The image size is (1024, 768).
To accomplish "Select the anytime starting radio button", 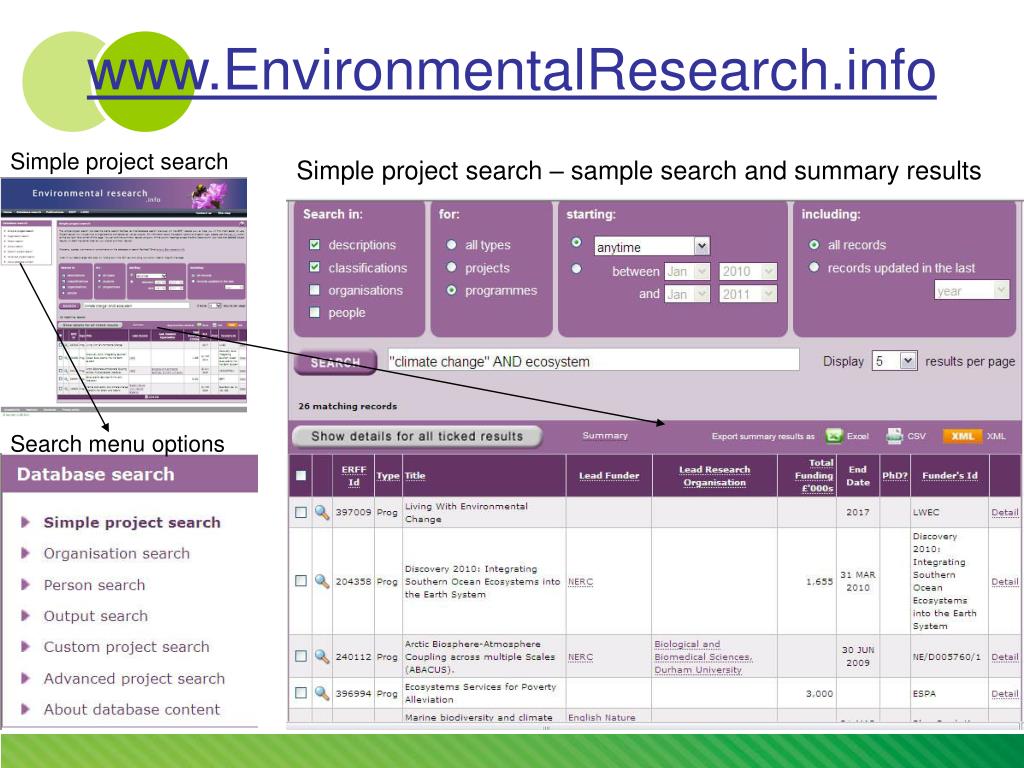I will pyautogui.click(x=576, y=242).
